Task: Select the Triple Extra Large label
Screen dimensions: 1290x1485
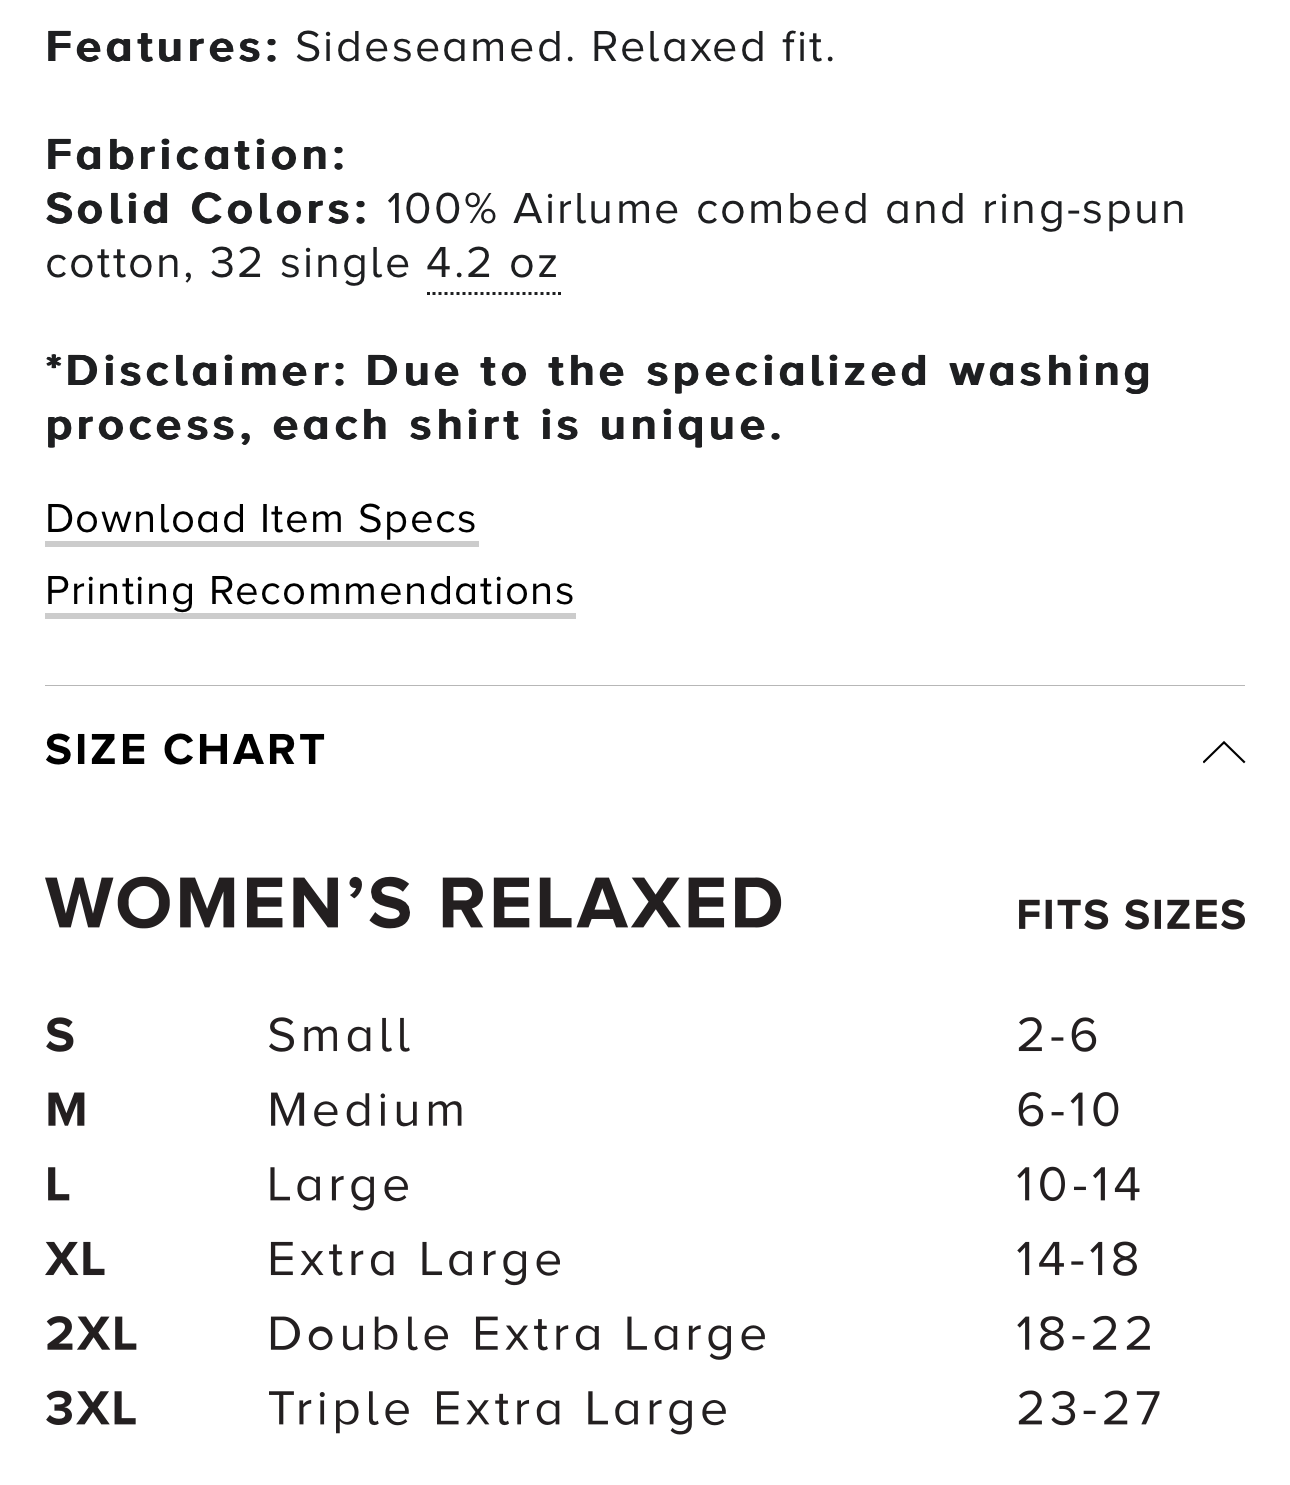Action: (x=498, y=1409)
